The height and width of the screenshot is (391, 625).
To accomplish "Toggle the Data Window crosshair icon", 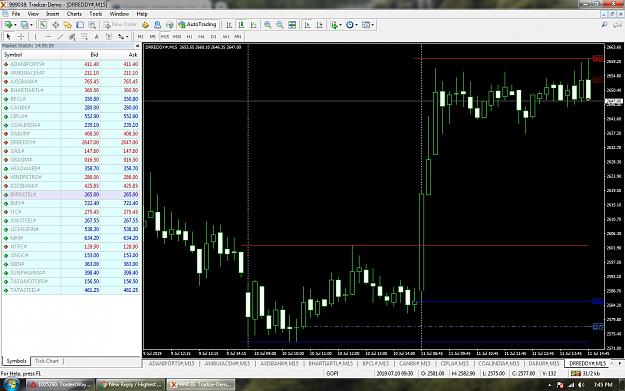I will click(x=55, y=25).
